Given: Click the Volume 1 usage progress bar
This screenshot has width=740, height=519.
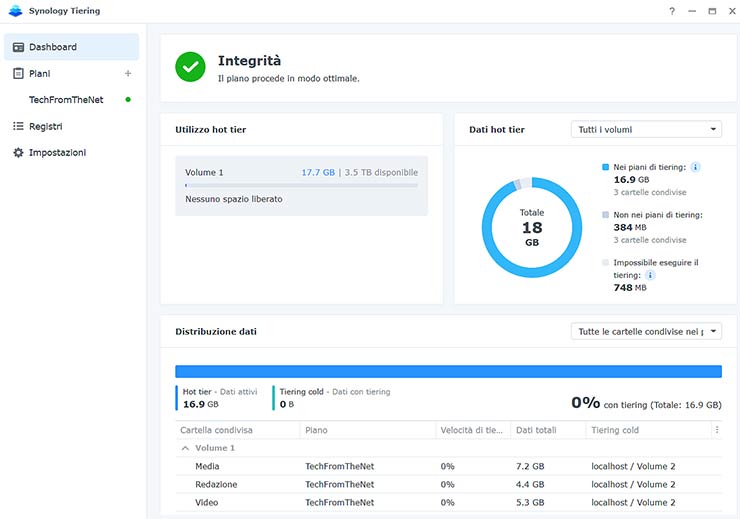Looking at the screenshot, I should pyautogui.click(x=301, y=185).
